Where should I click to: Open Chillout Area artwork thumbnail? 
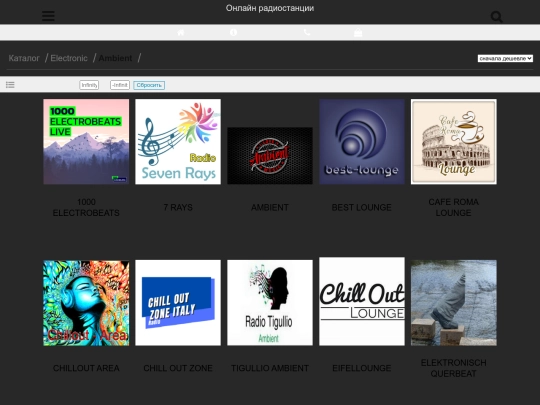pyautogui.click(x=86, y=303)
